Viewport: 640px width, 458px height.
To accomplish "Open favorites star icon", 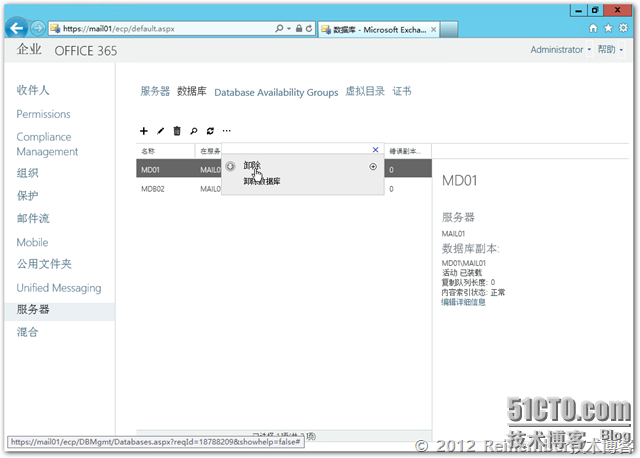I will pos(608,28).
